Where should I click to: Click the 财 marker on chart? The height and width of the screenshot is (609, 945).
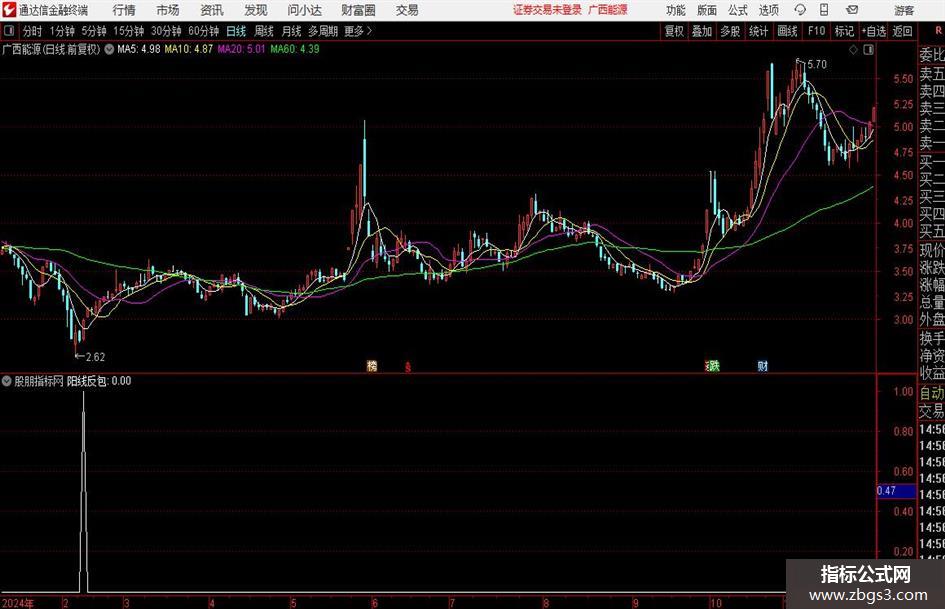(763, 366)
